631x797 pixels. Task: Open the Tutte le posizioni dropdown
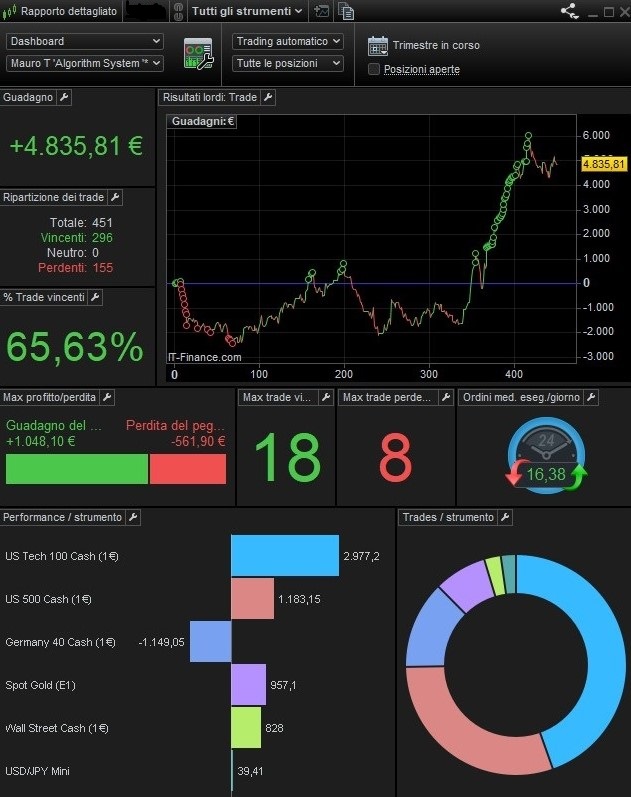coord(288,64)
